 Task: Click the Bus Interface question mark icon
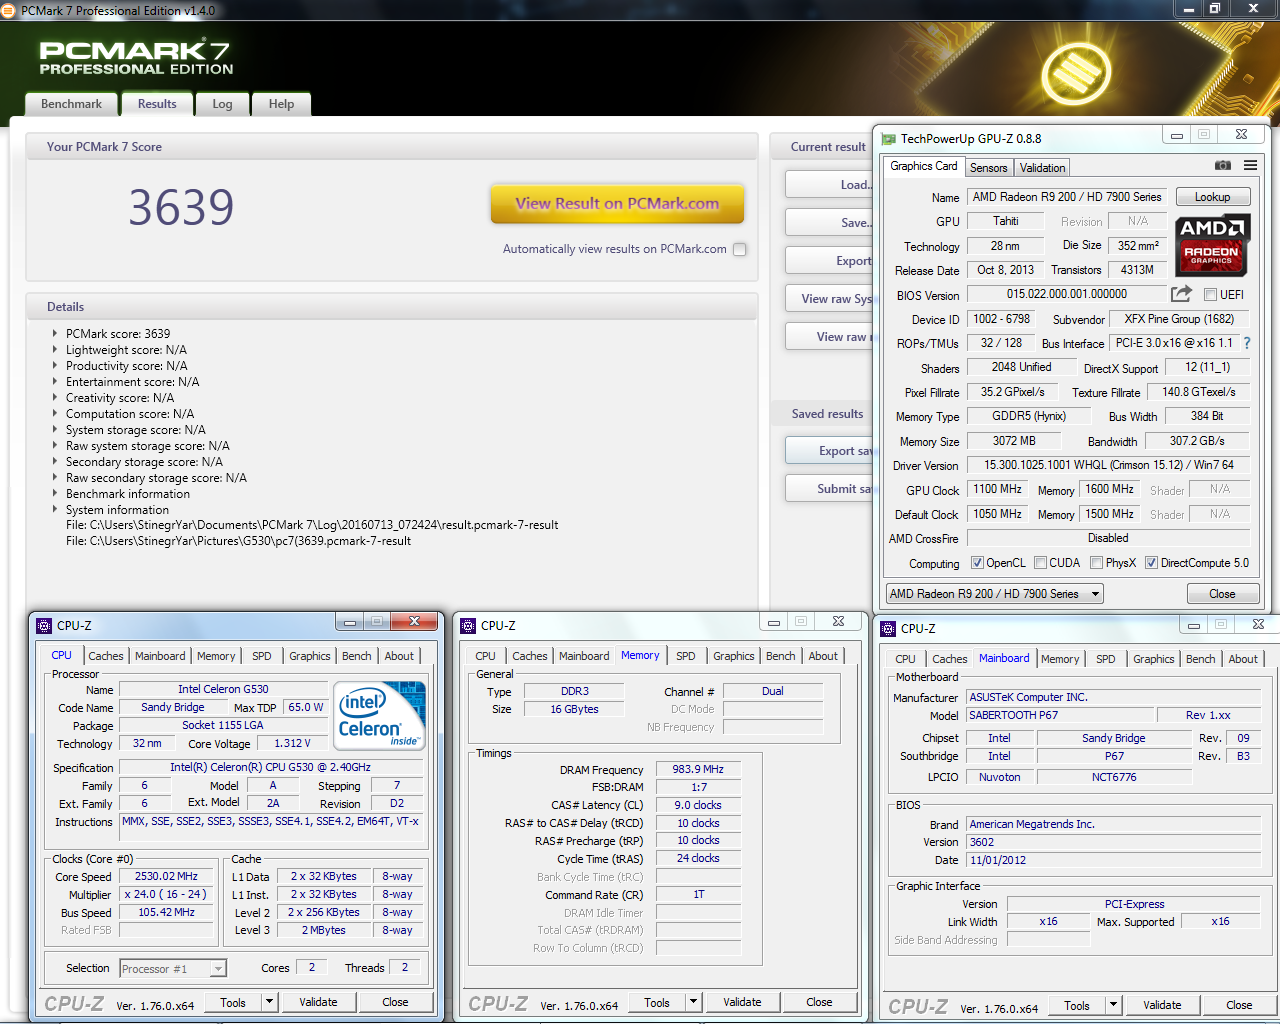(x=1247, y=343)
